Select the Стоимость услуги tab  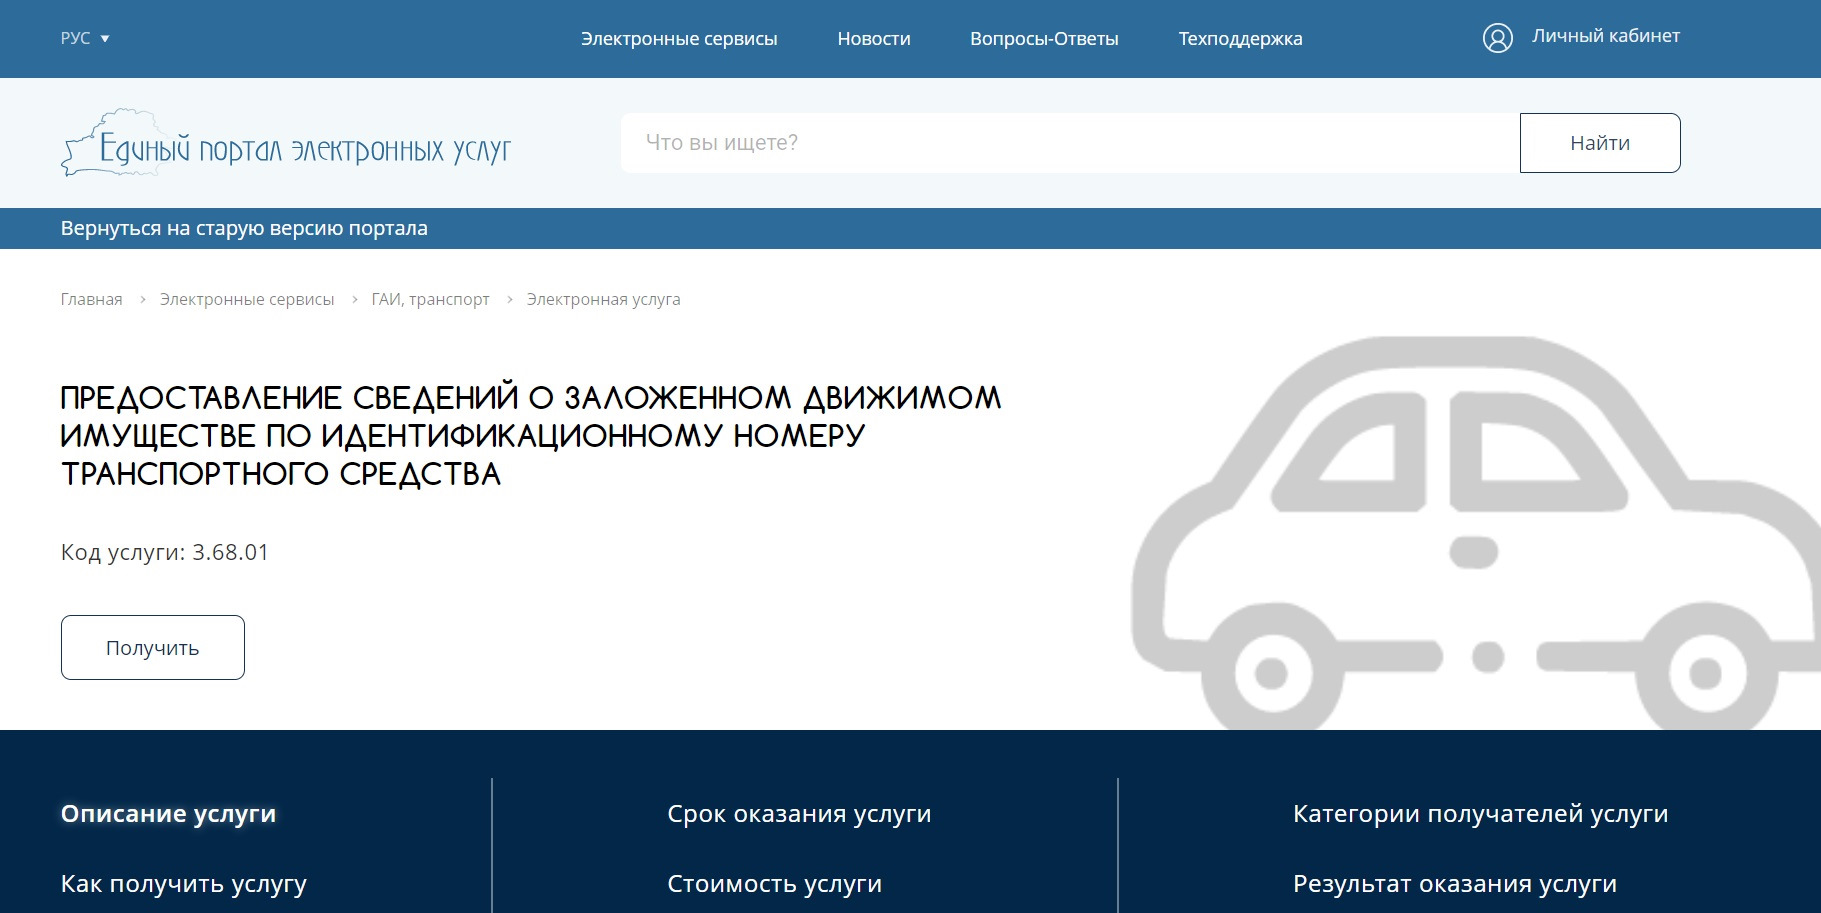774,884
